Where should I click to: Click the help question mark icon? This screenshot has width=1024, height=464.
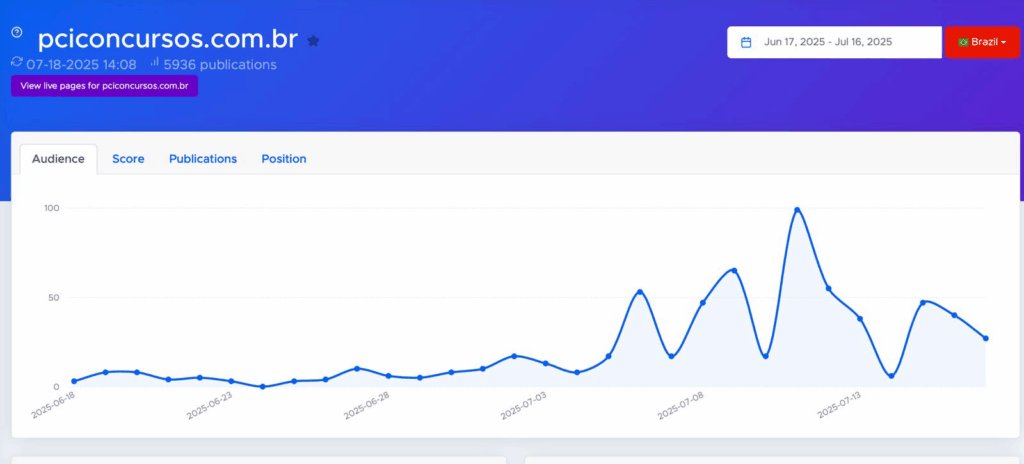(x=16, y=32)
